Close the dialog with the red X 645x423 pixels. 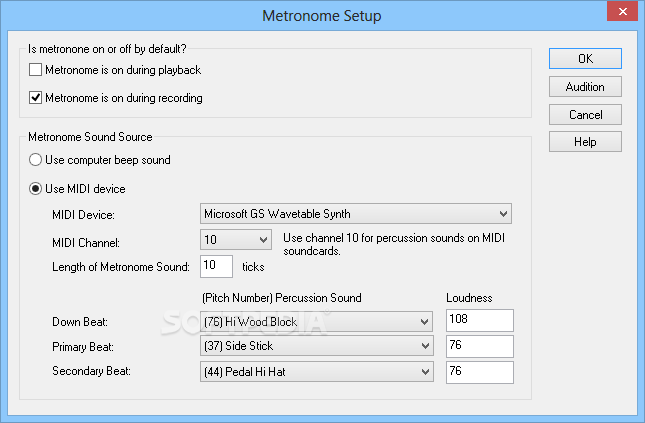tap(622, 12)
